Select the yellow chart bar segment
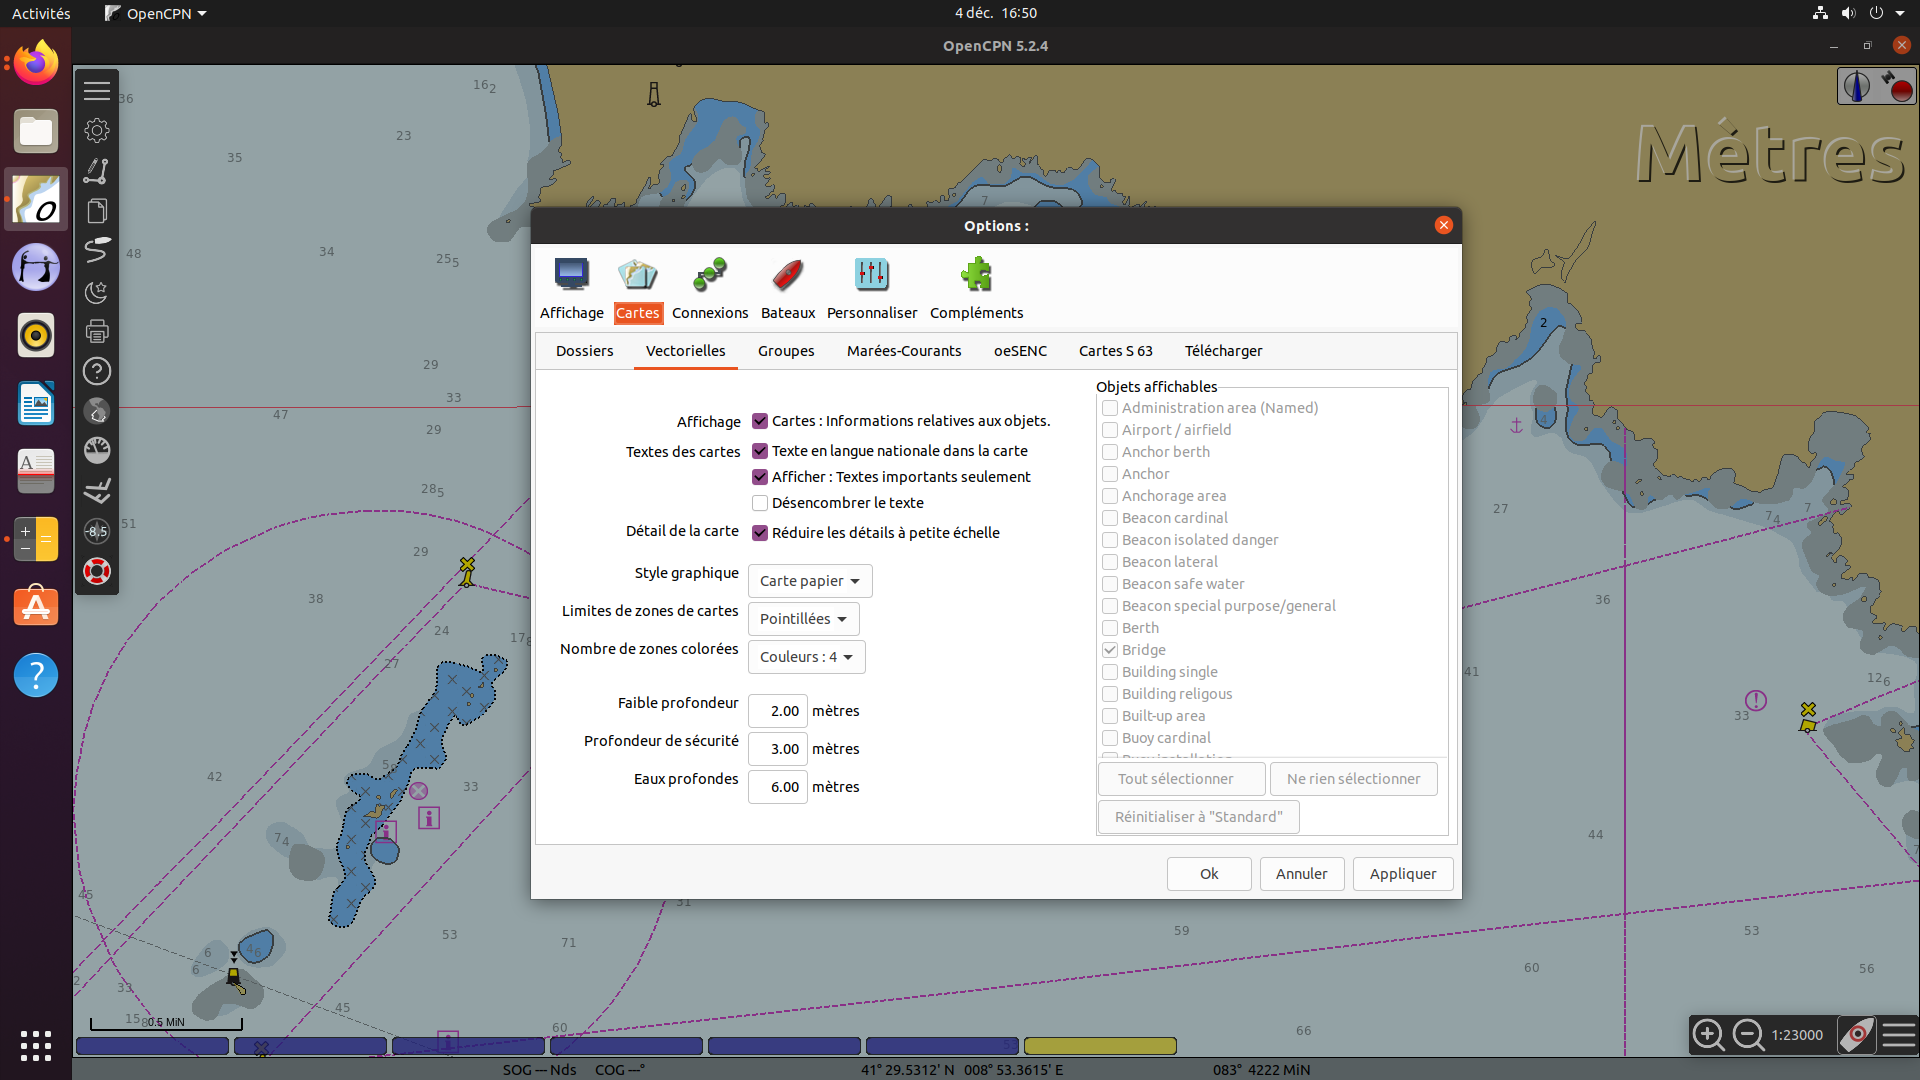Viewport: 1920px width, 1080px height. 1100,1046
